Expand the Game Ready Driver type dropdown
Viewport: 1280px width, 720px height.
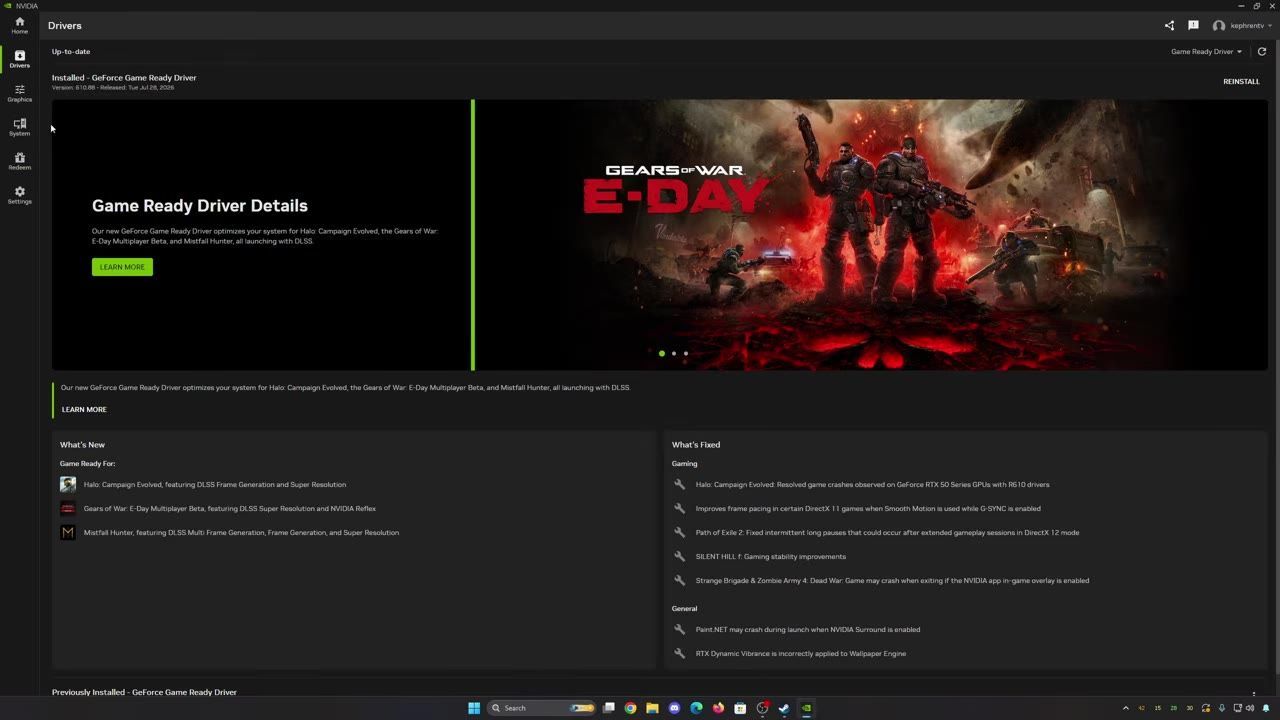(x=1206, y=52)
